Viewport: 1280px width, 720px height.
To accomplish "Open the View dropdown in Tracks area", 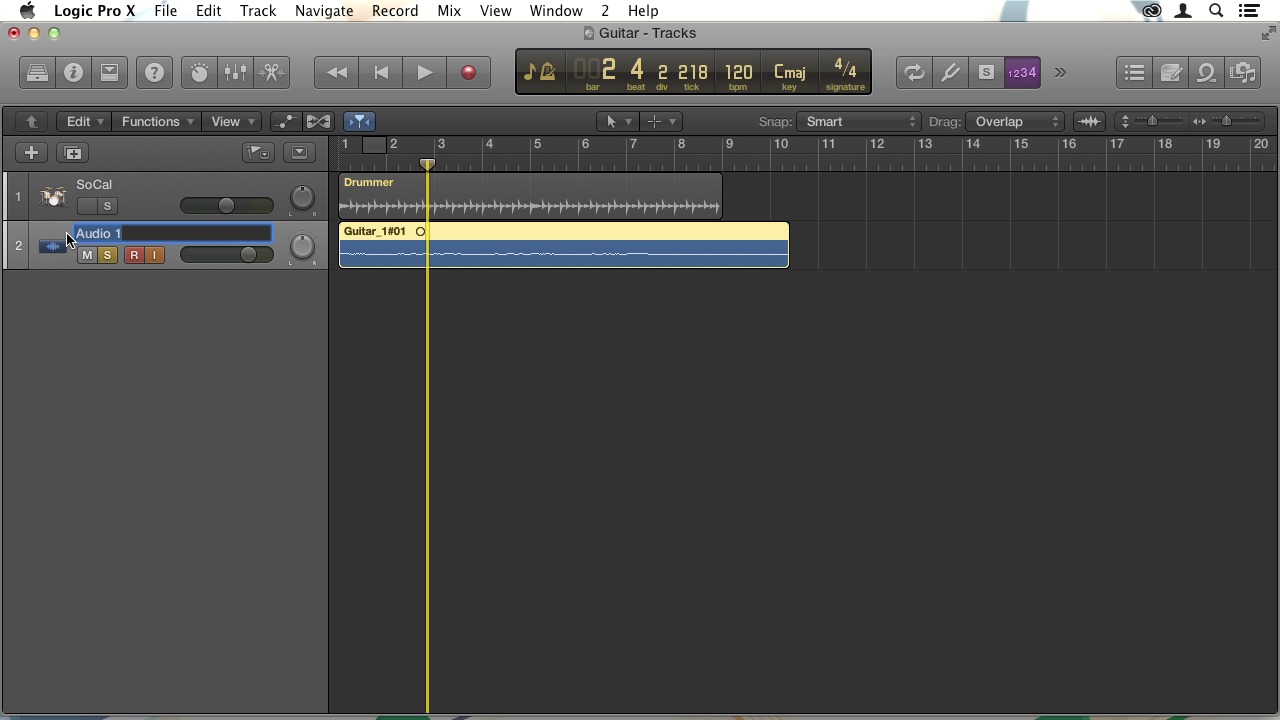I will tap(232, 122).
